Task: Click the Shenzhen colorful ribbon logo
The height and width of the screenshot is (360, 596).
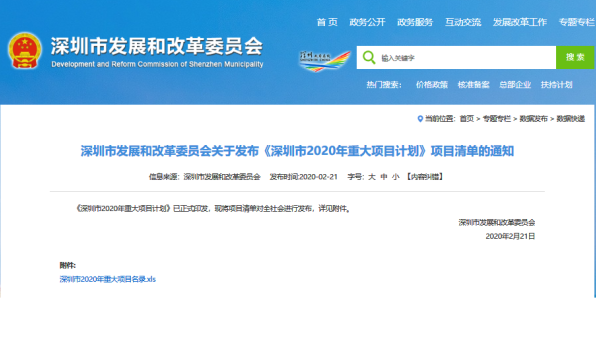Action: pyautogui.click(x=324, y=61)
